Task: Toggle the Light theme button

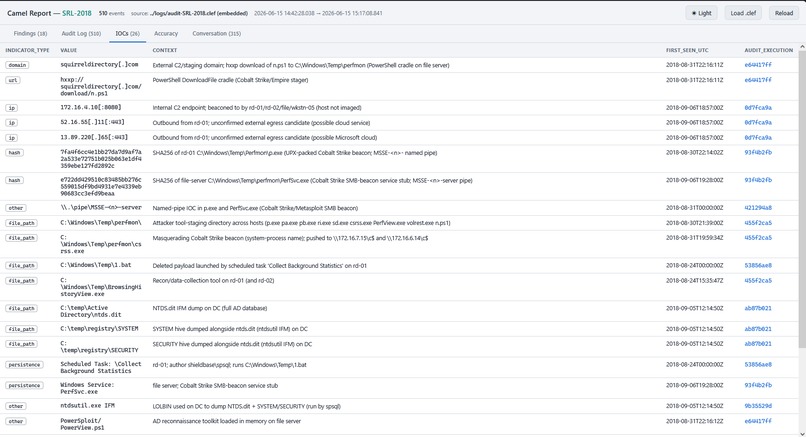Action: (701, 13)
